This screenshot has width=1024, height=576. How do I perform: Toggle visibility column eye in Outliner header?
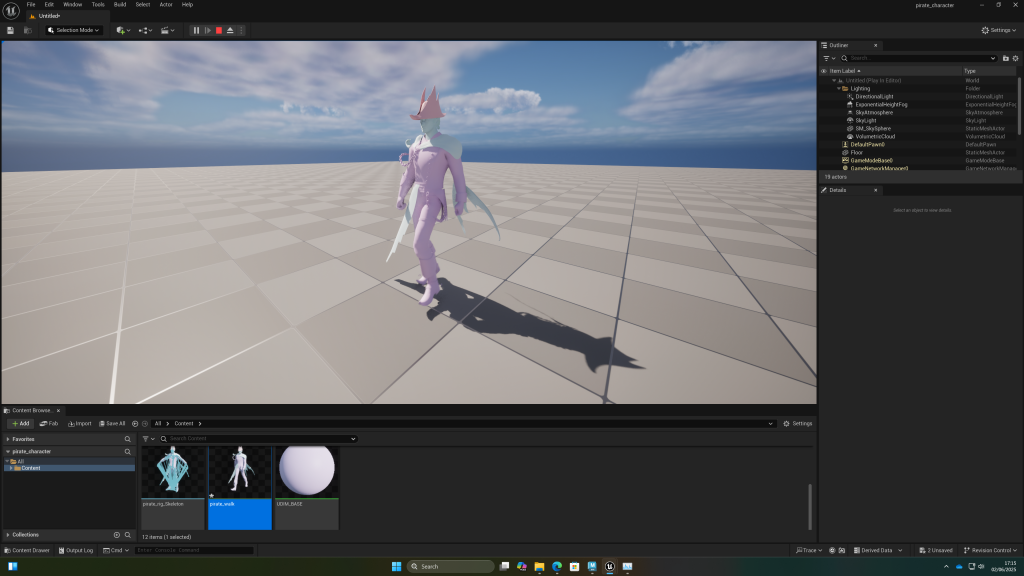(x=823, y=71)
